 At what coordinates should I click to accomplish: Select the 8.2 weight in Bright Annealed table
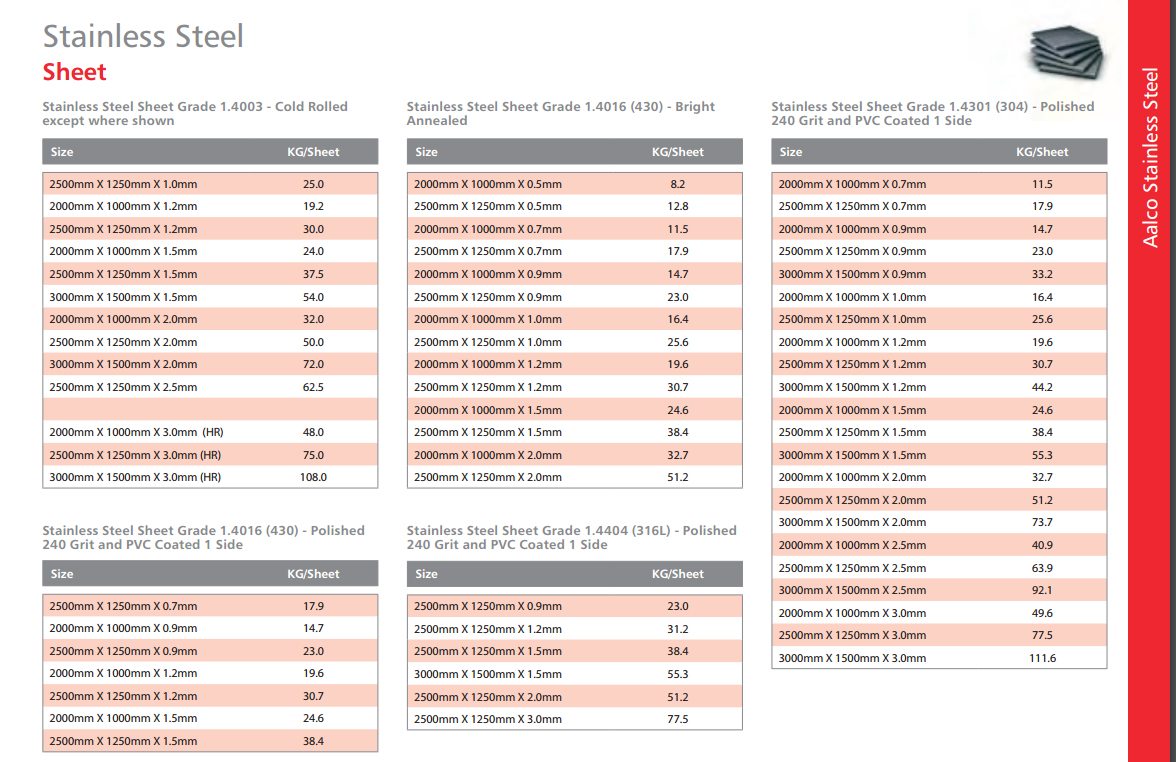[678, 184]
